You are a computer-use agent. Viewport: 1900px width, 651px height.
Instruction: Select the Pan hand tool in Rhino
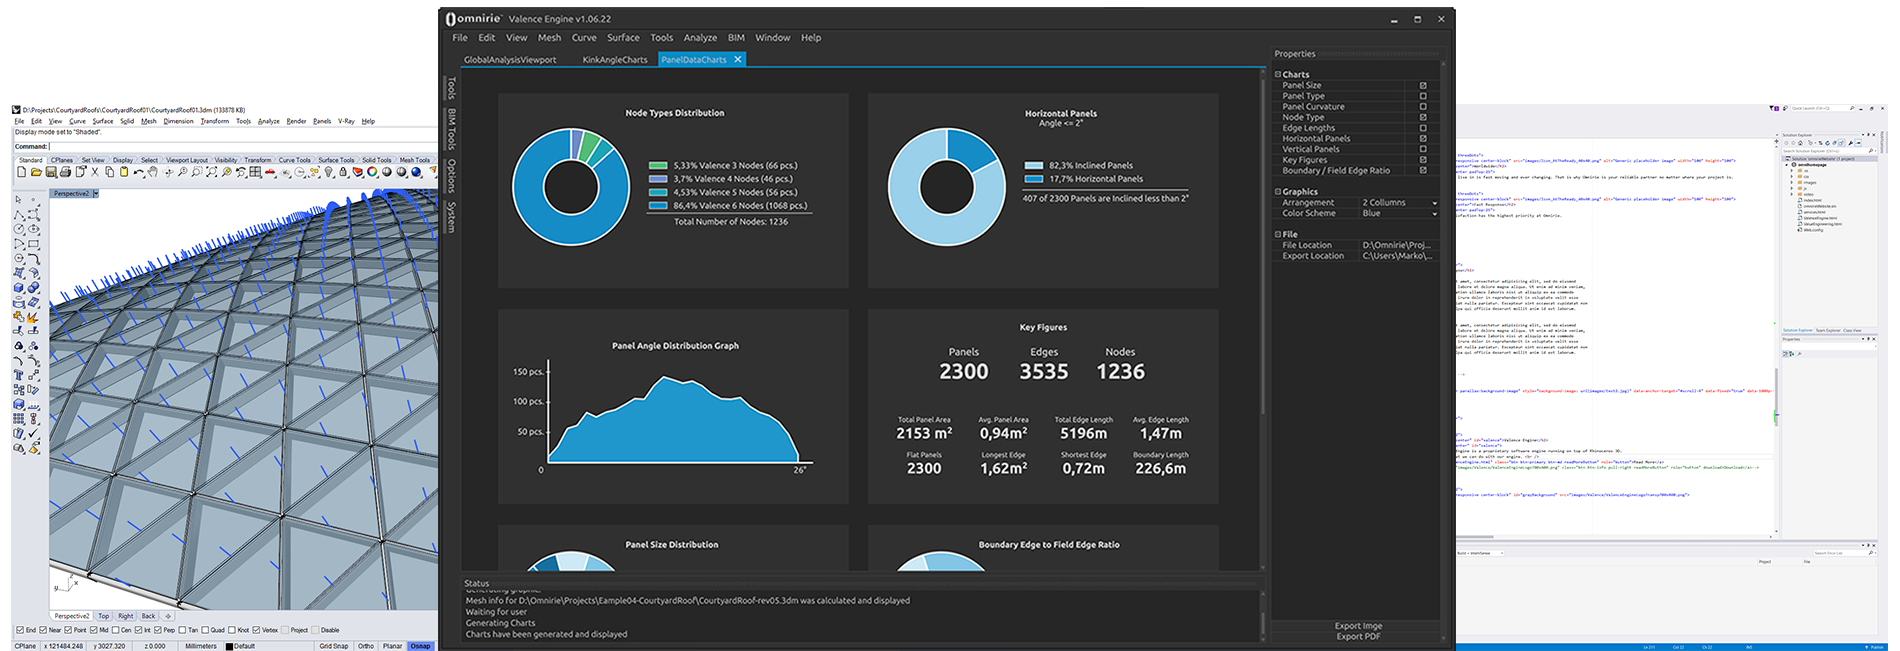153,172
